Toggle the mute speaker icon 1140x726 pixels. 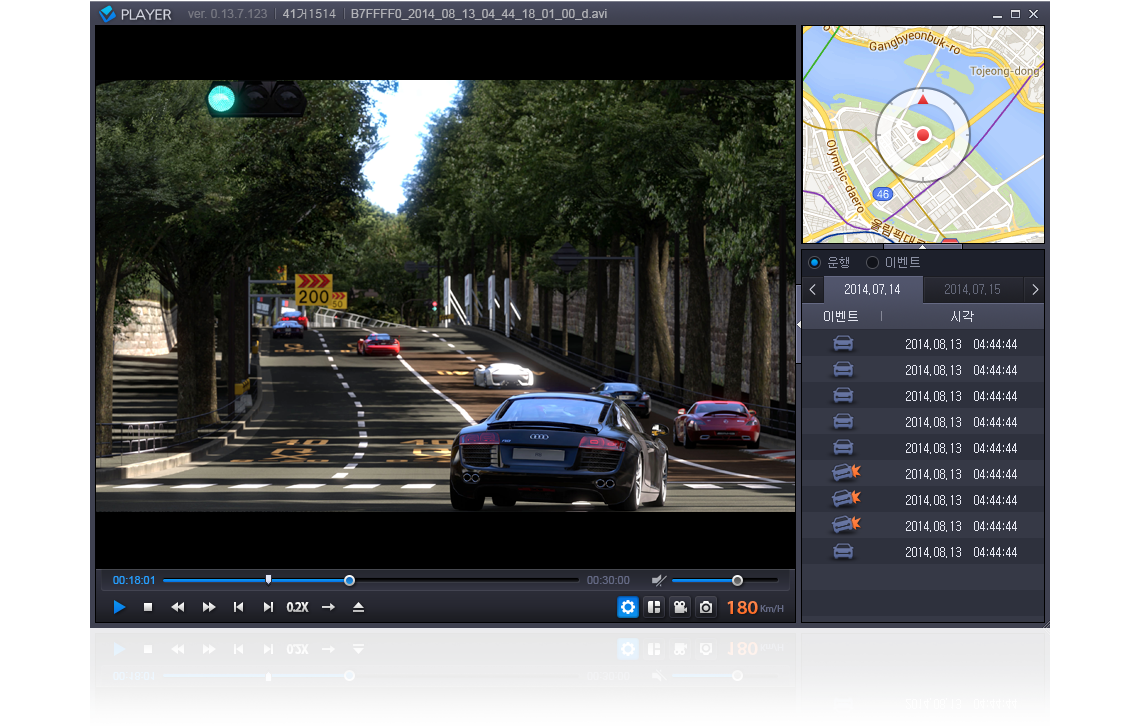pos(659,580)
